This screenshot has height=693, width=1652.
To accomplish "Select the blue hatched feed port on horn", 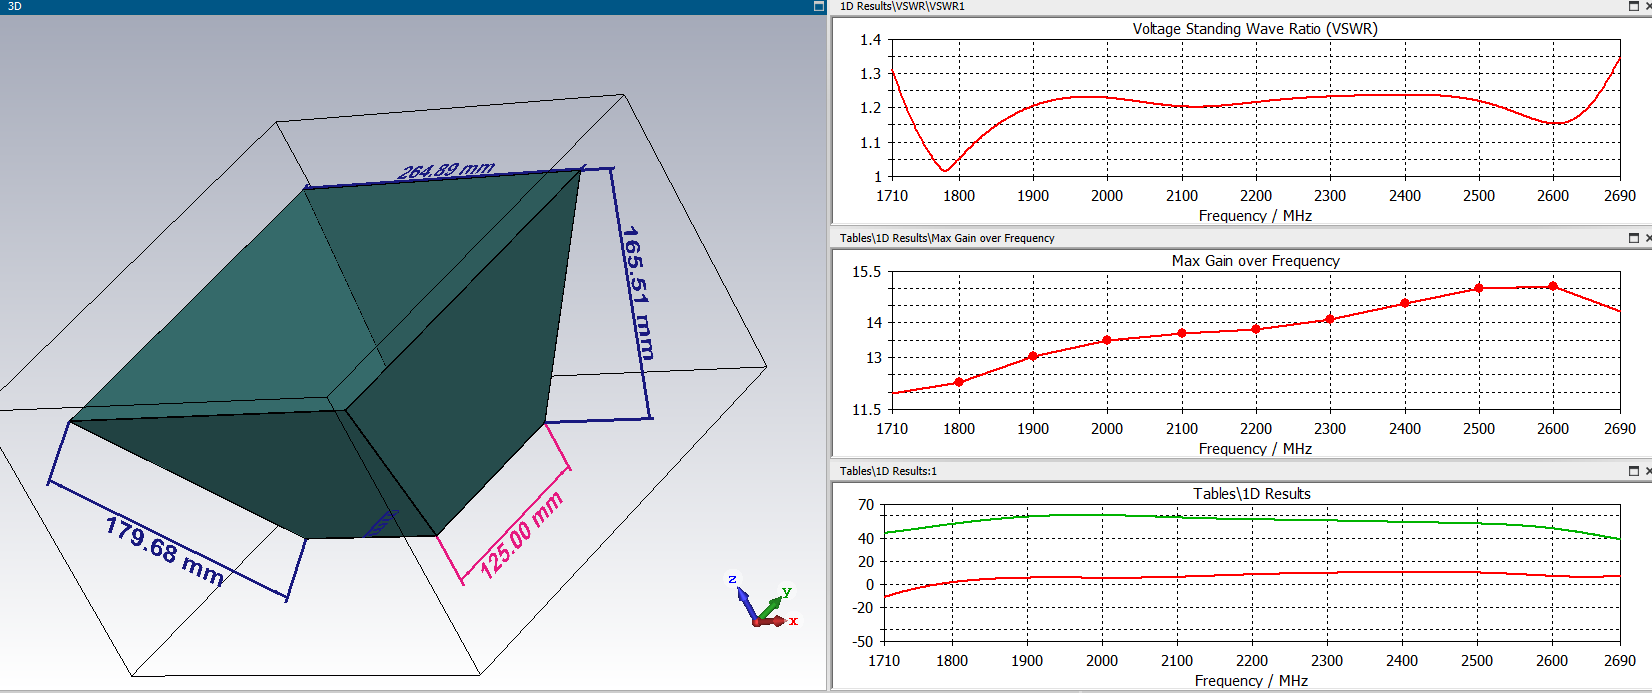I will coord(383,522).
